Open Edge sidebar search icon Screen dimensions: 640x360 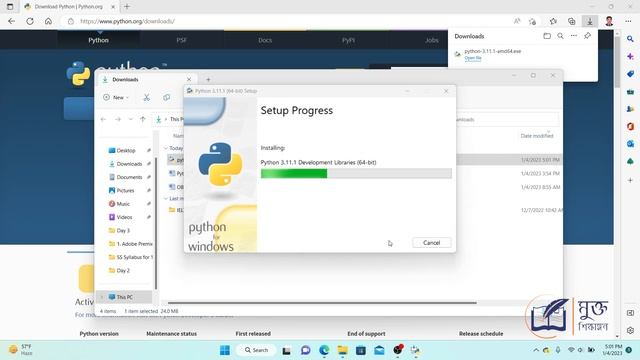(630, 39)
